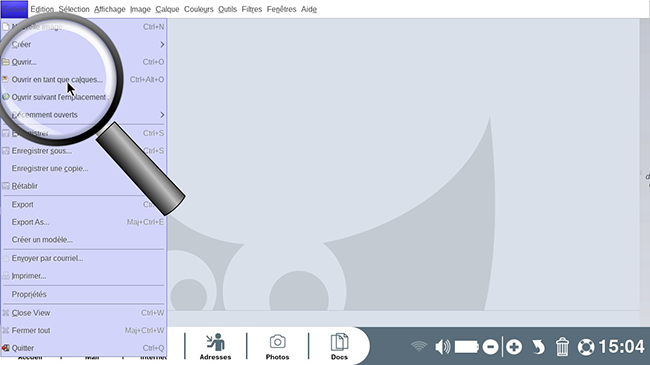Open the Affichage menu
Image resolution: width=650 pixels, height=365 pixels.
click(x=109, y=9)
